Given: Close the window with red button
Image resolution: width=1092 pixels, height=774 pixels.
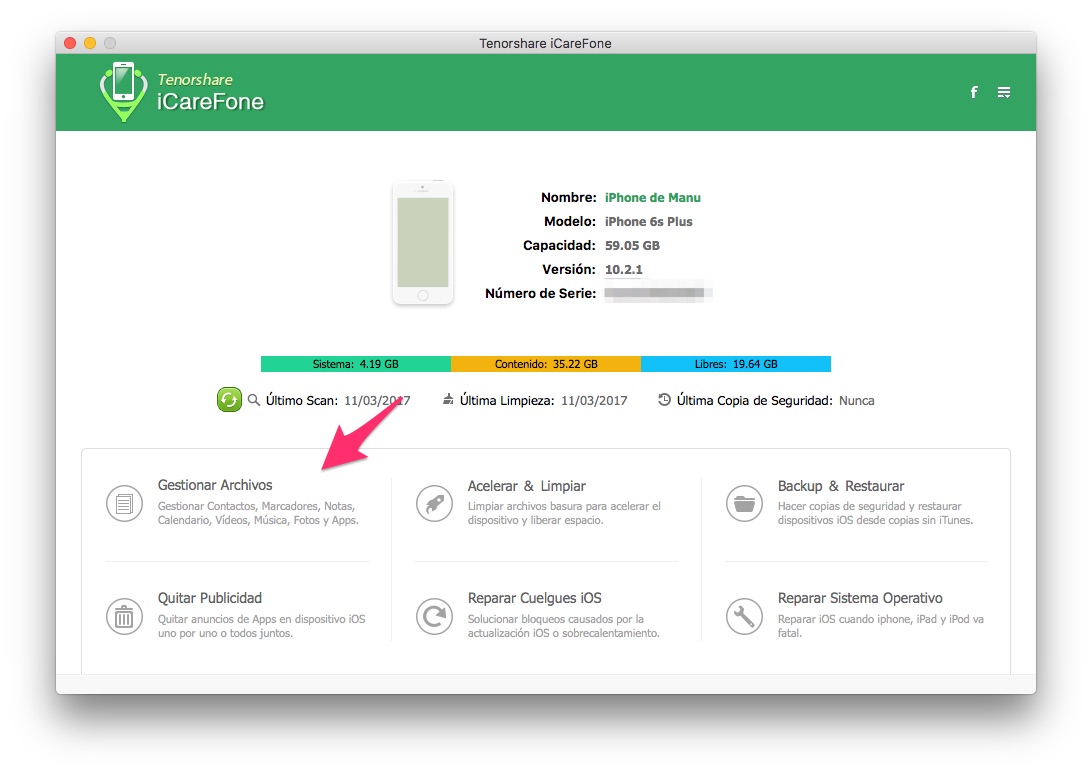Looking at the screenshot, I should (70, 43).
